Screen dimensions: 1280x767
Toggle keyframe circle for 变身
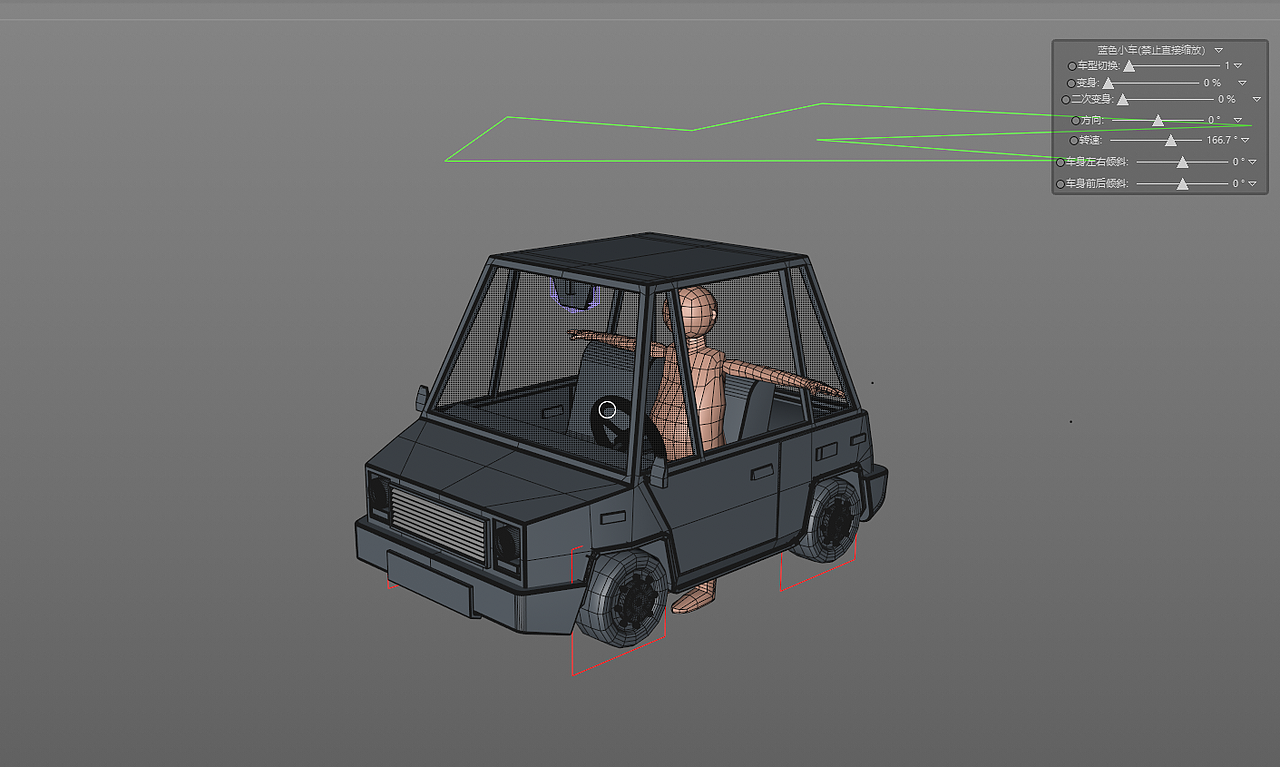tap(1071, 84)
